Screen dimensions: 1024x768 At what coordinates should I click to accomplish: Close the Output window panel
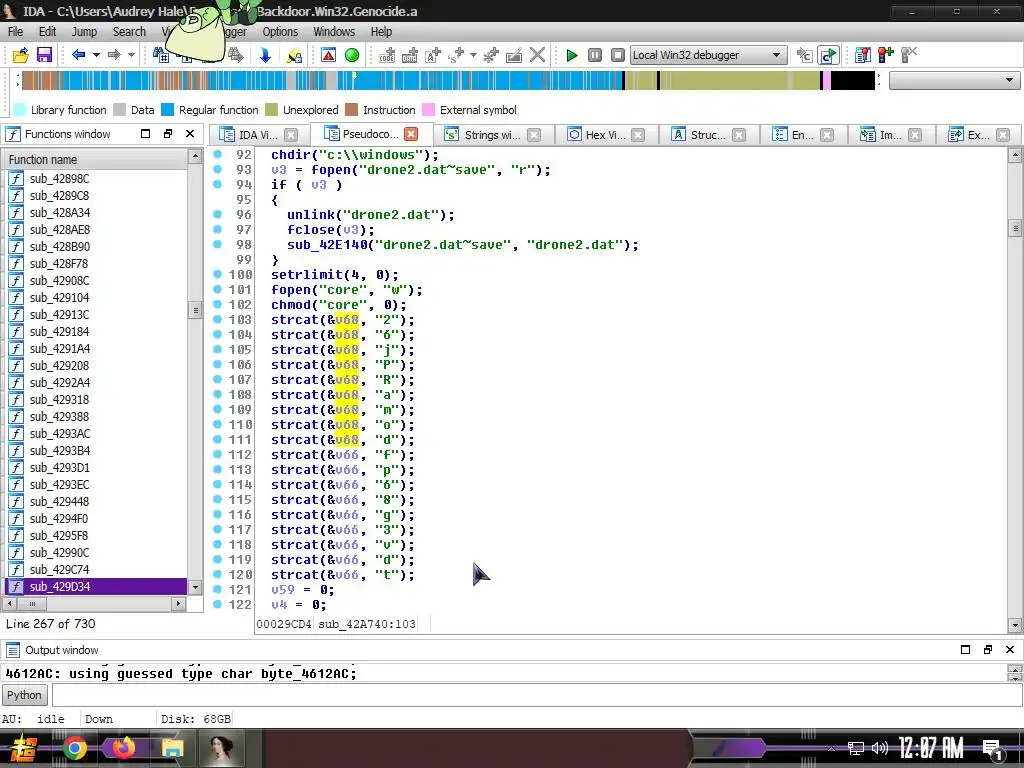coord(1010,649)
